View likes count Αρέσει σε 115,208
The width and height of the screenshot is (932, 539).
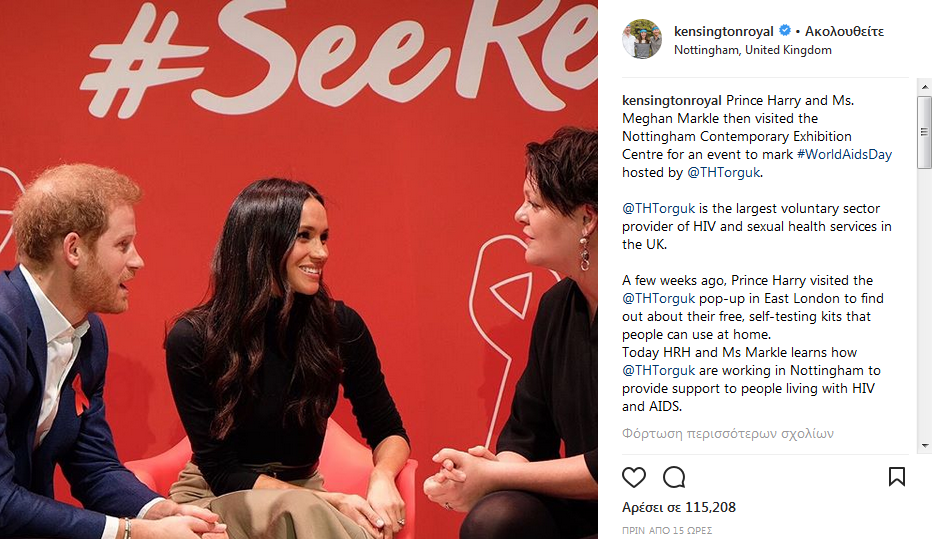point(679,507)
